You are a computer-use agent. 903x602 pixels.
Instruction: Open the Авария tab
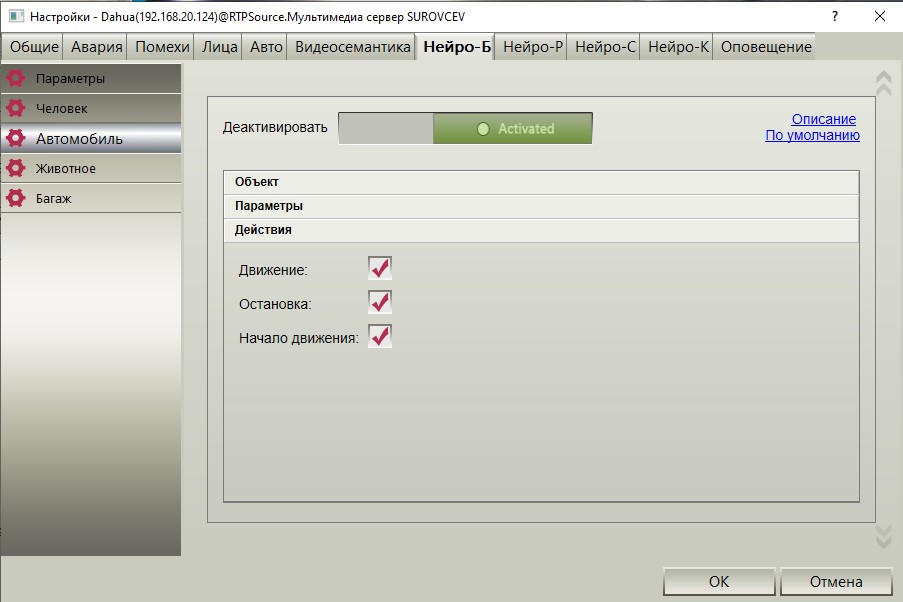[x=97, y=47]
